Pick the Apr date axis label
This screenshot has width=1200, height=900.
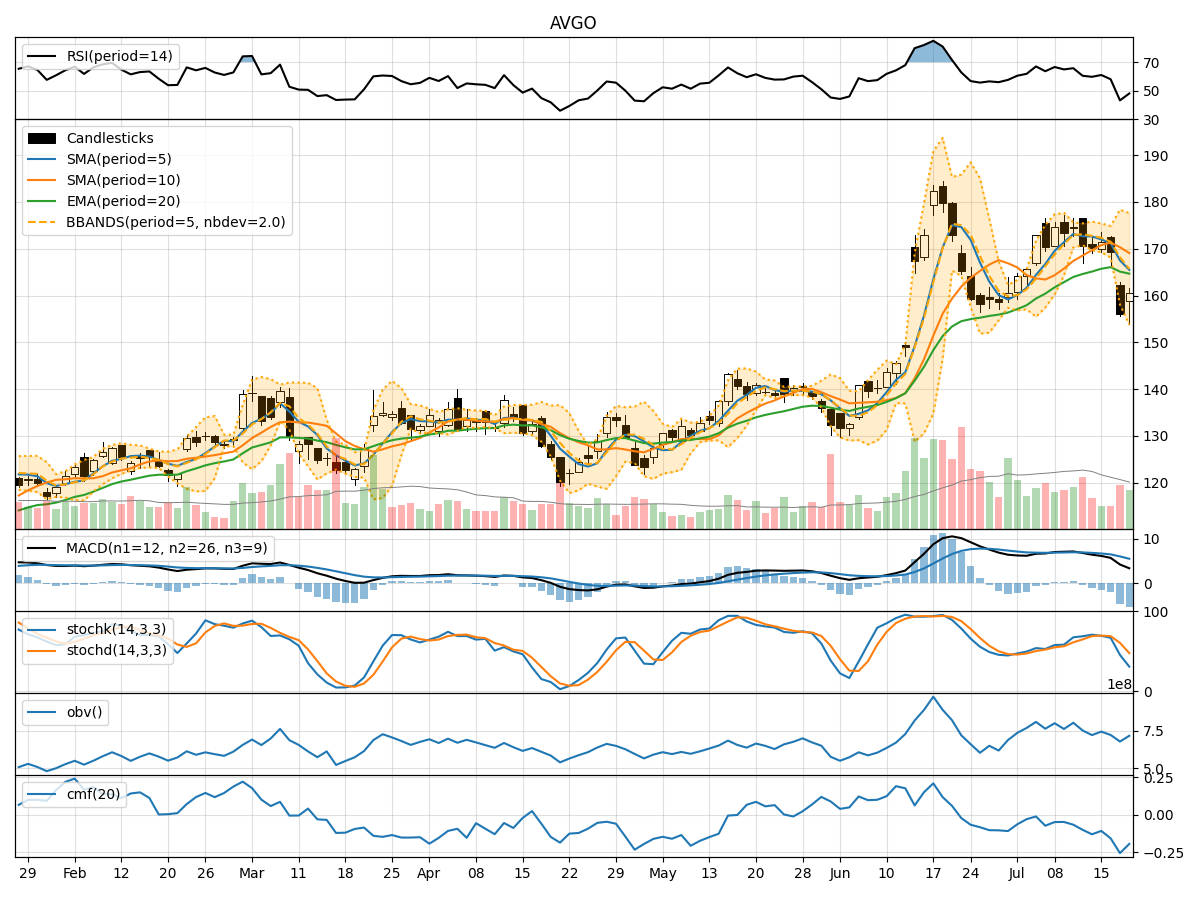tap(428, 872)
